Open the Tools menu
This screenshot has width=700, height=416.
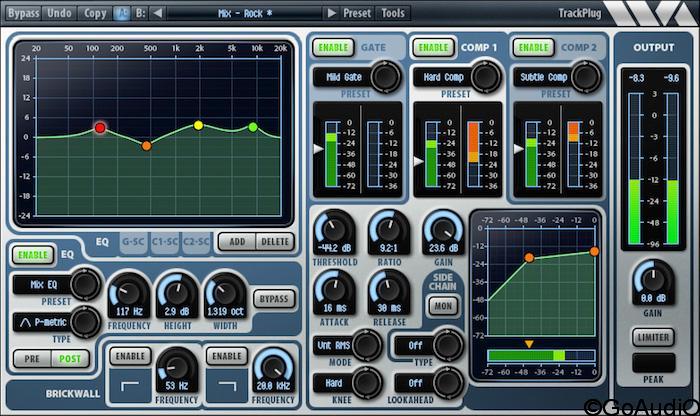393,13
